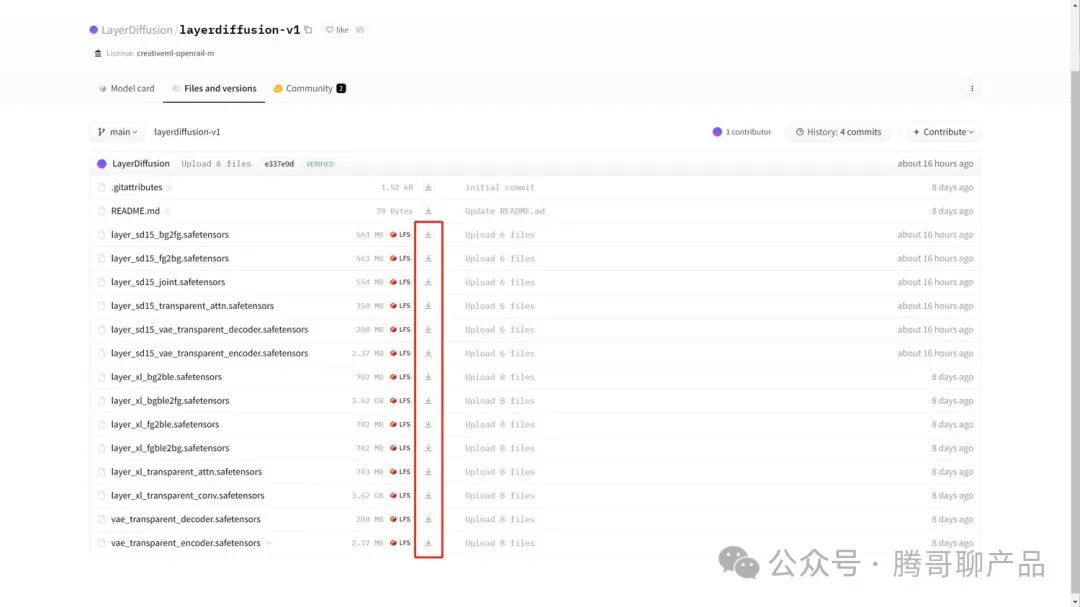Image resolution: width=1080 pixels, height=607 pixels.
Task: Select the Files and versions tab
Action: tap(214, 88)
